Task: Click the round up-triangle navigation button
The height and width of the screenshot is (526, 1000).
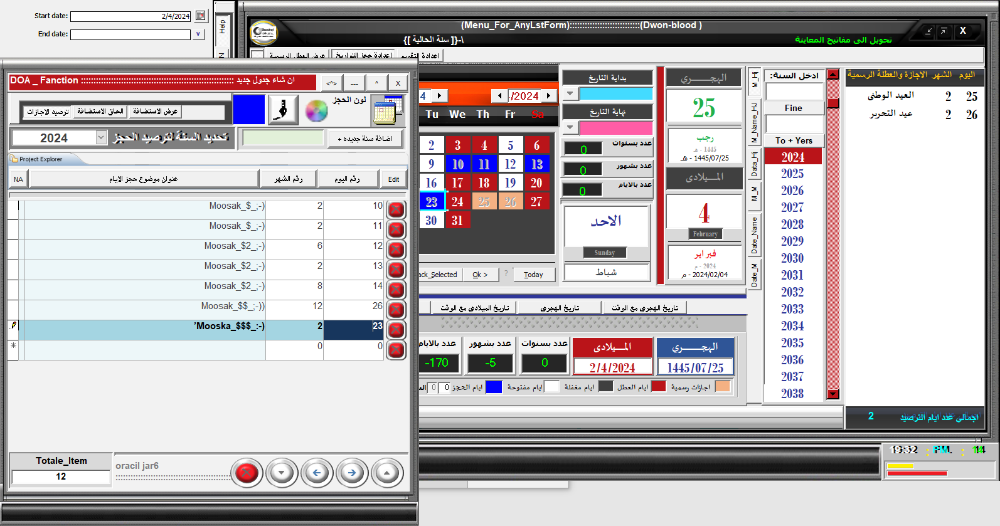Action: click(387, 472)
